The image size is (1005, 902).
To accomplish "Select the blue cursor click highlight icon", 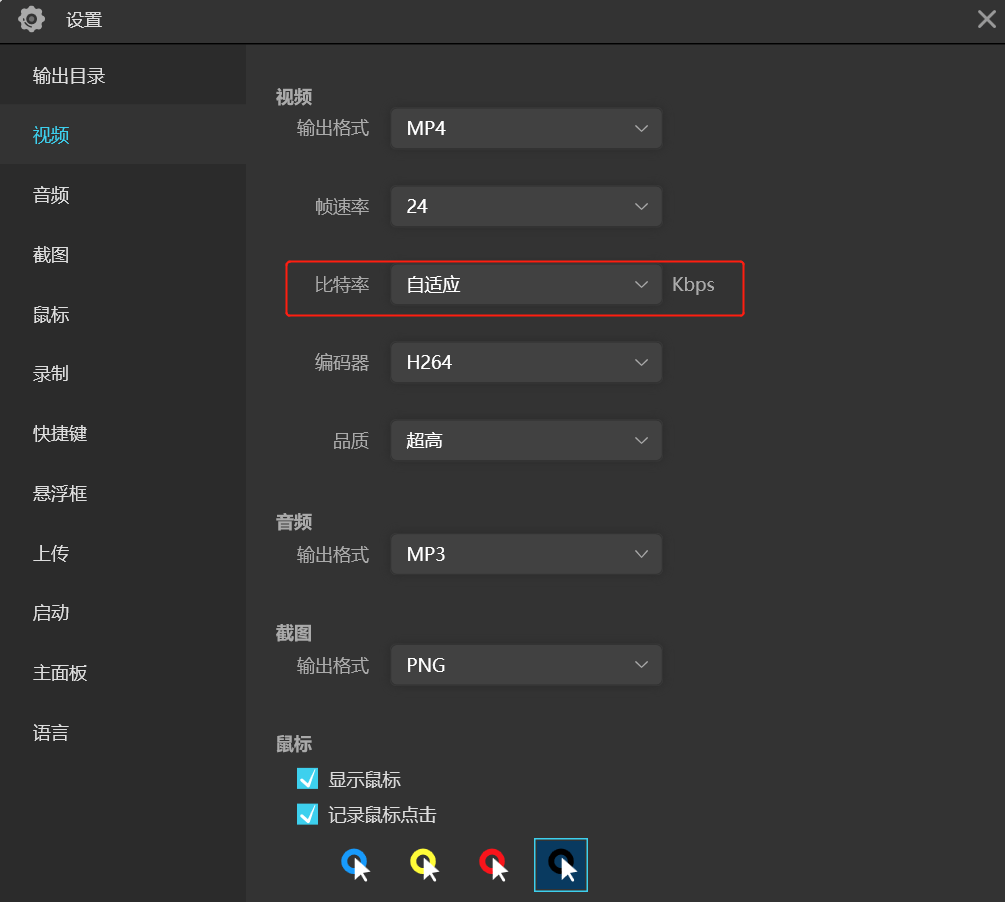I will point(355,865).
